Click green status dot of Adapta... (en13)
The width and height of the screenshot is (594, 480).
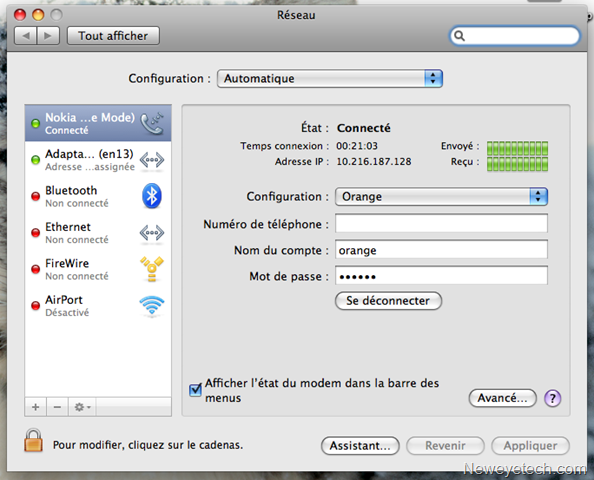[x=36, y=160]
